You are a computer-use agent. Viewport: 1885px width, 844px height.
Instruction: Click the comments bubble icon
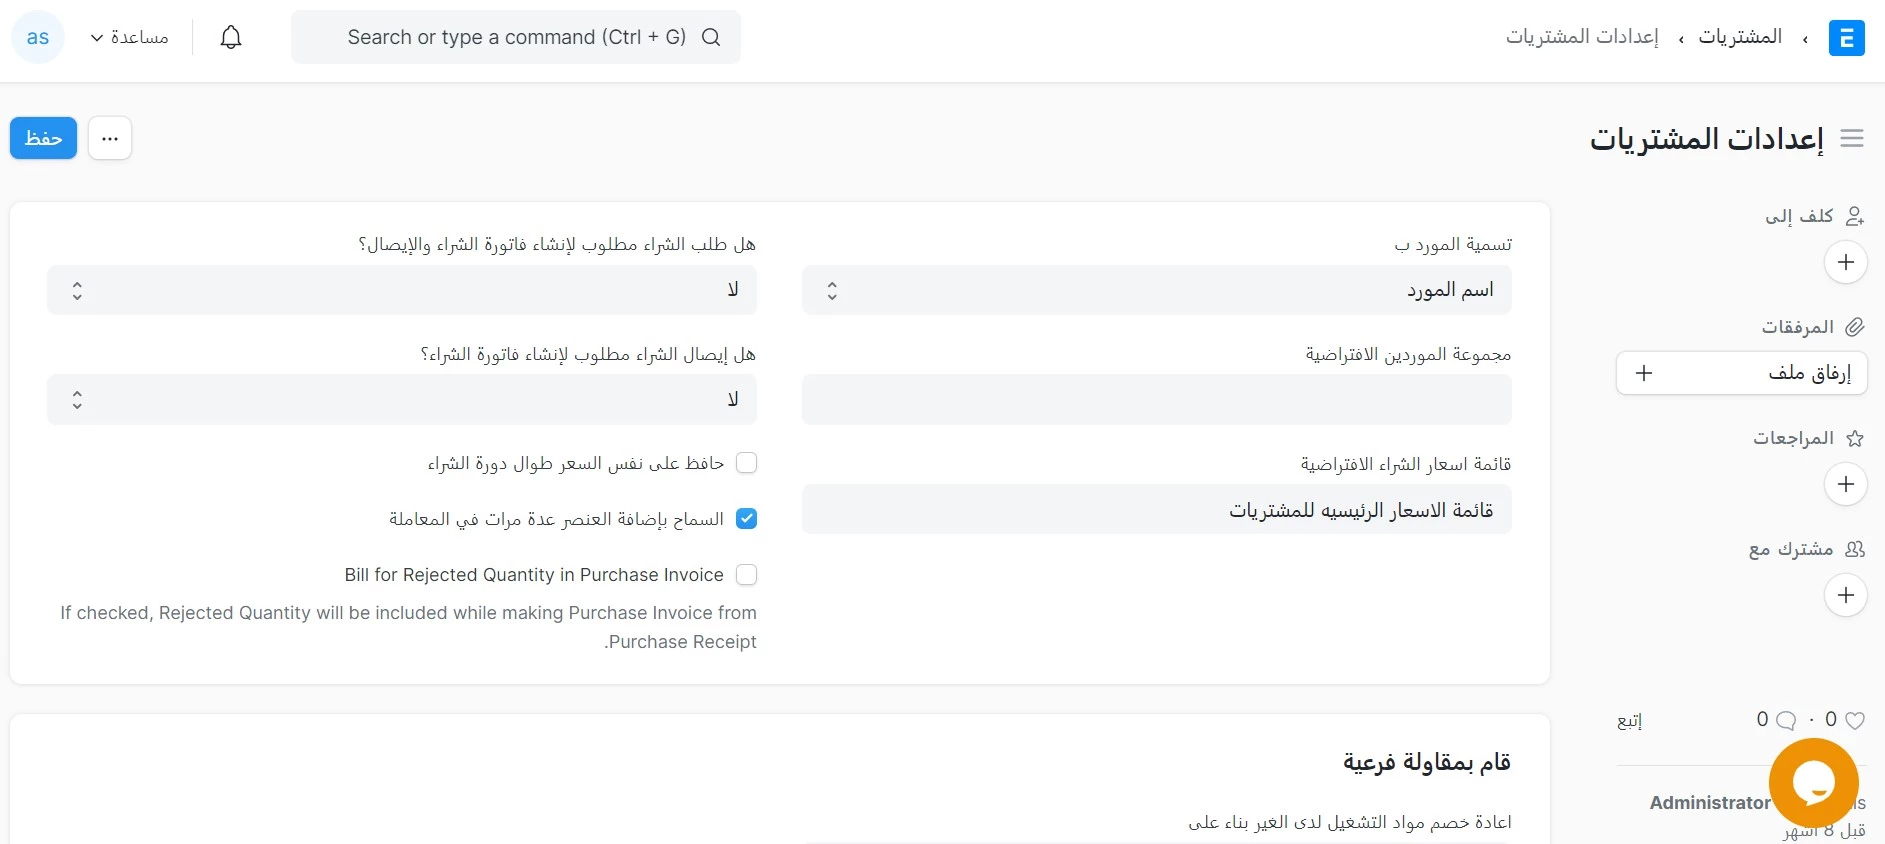(1786, 720)
